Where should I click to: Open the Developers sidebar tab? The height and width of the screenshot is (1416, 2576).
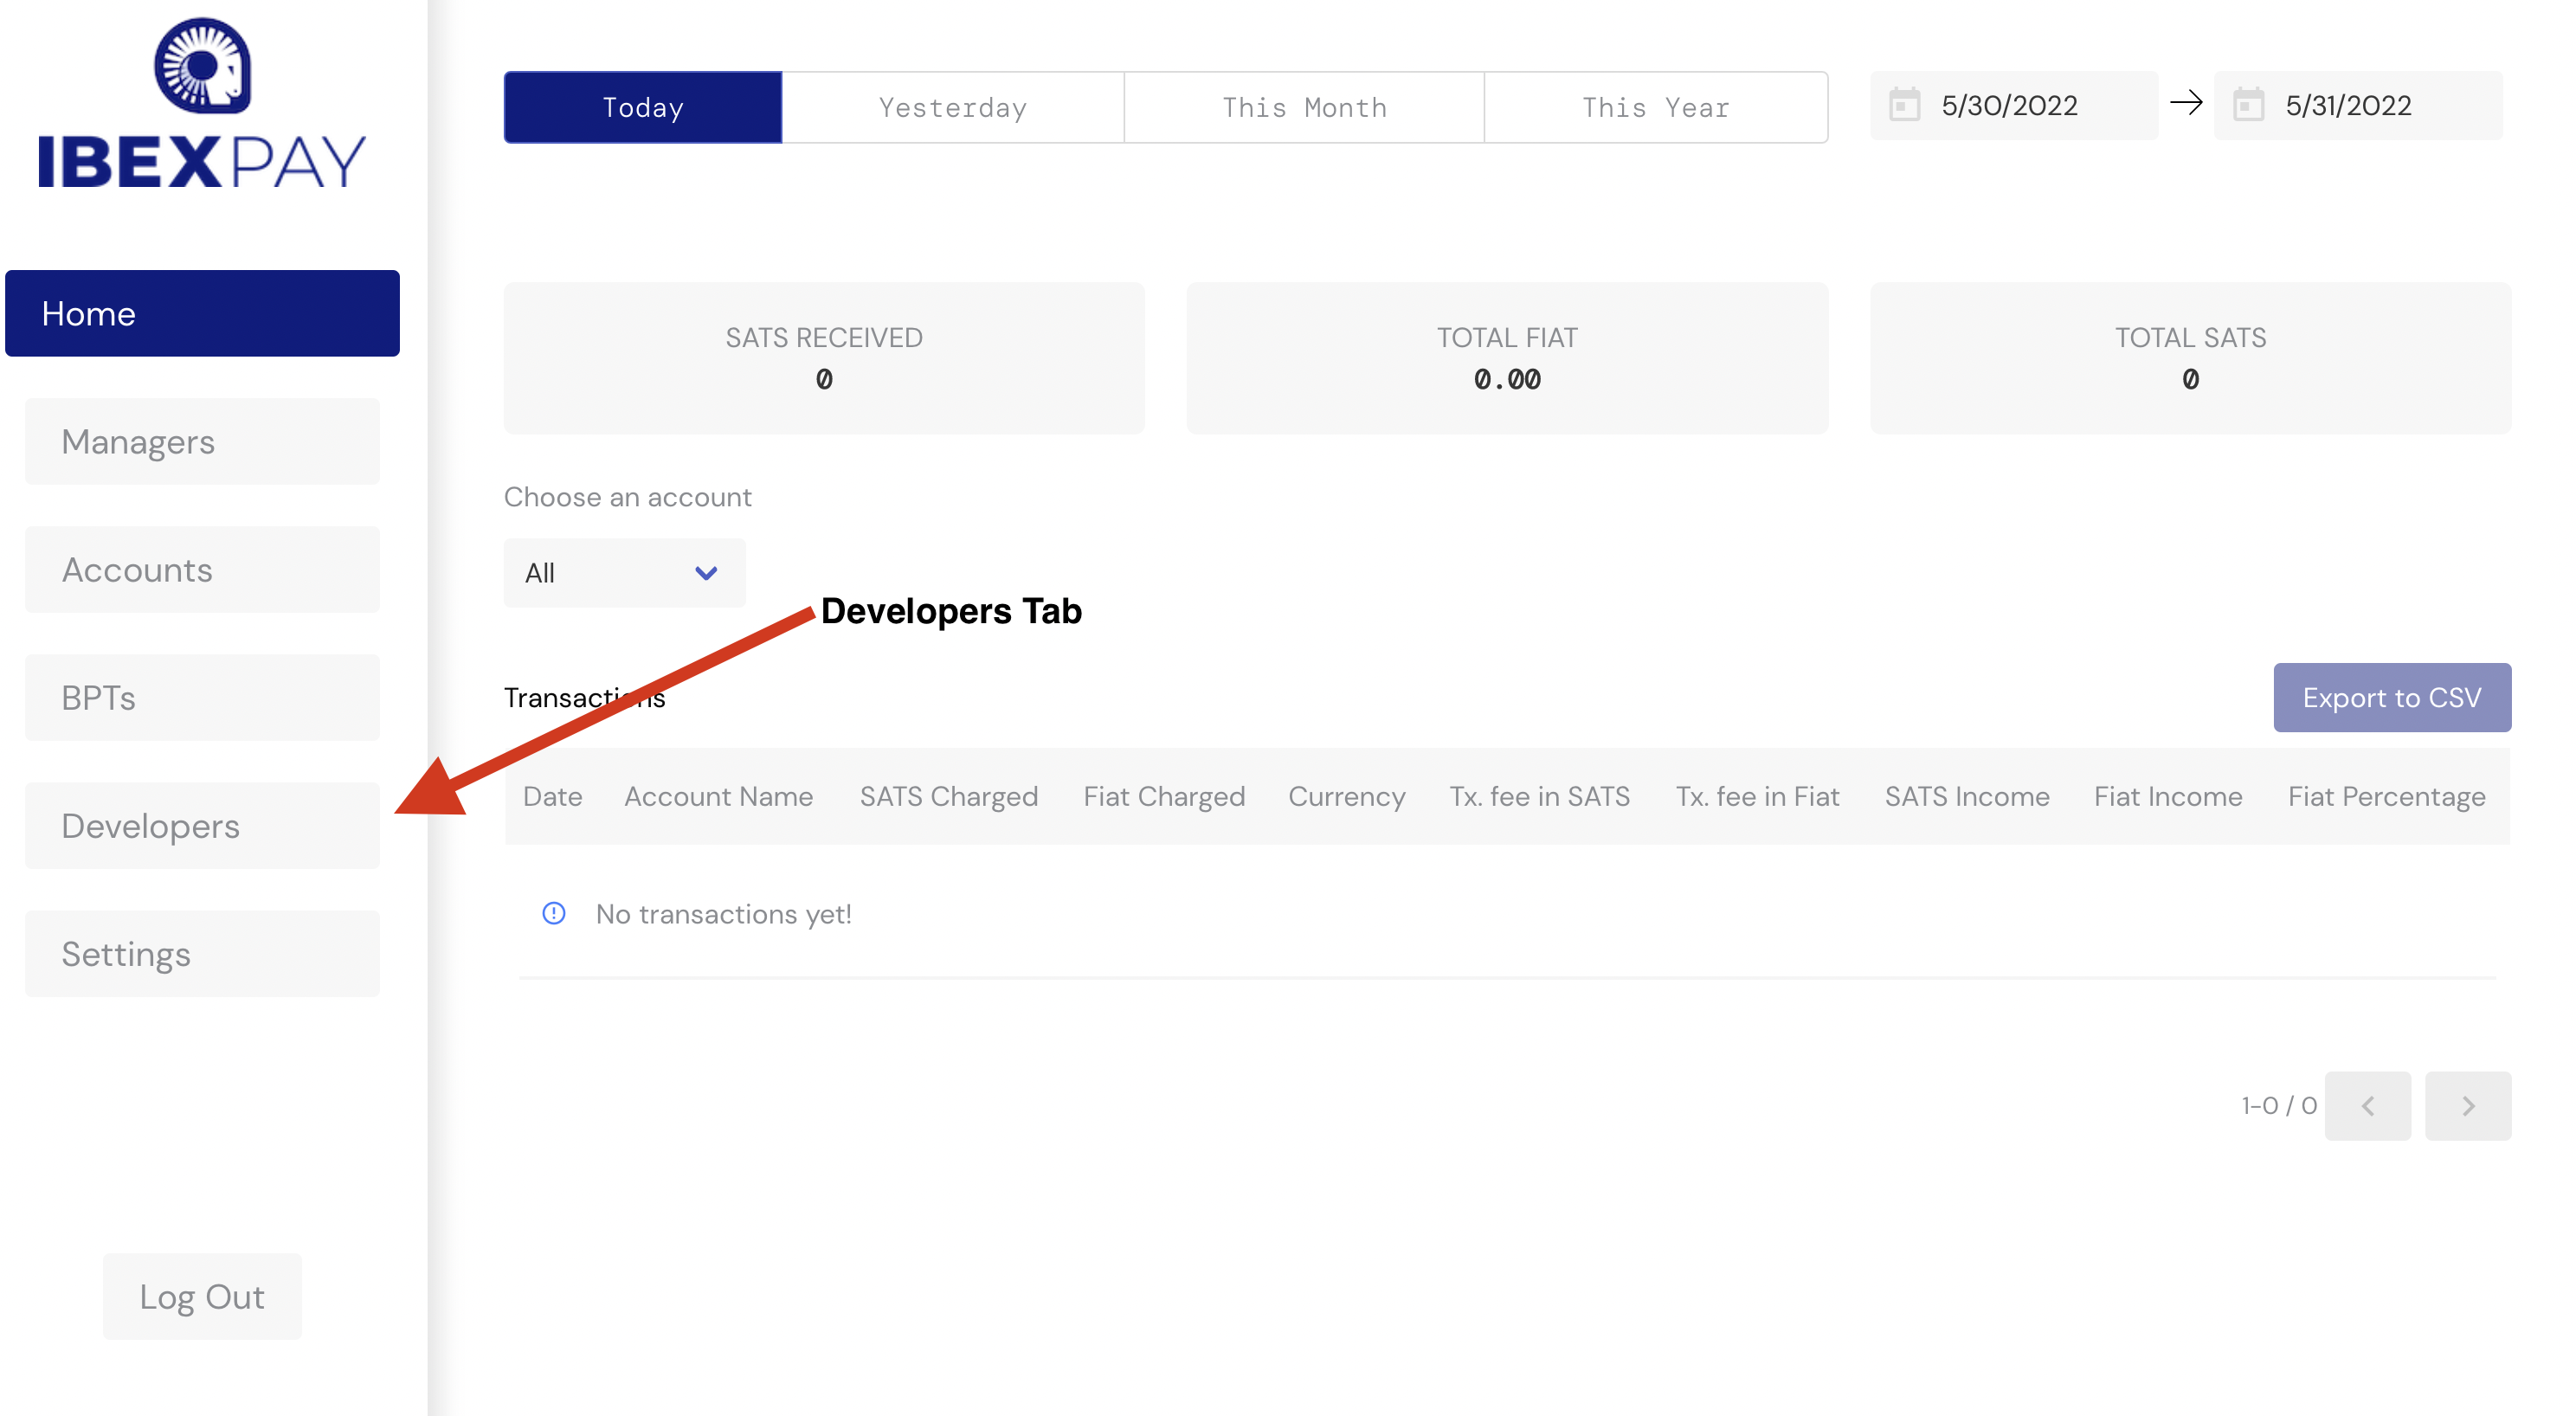click(202, 826)
